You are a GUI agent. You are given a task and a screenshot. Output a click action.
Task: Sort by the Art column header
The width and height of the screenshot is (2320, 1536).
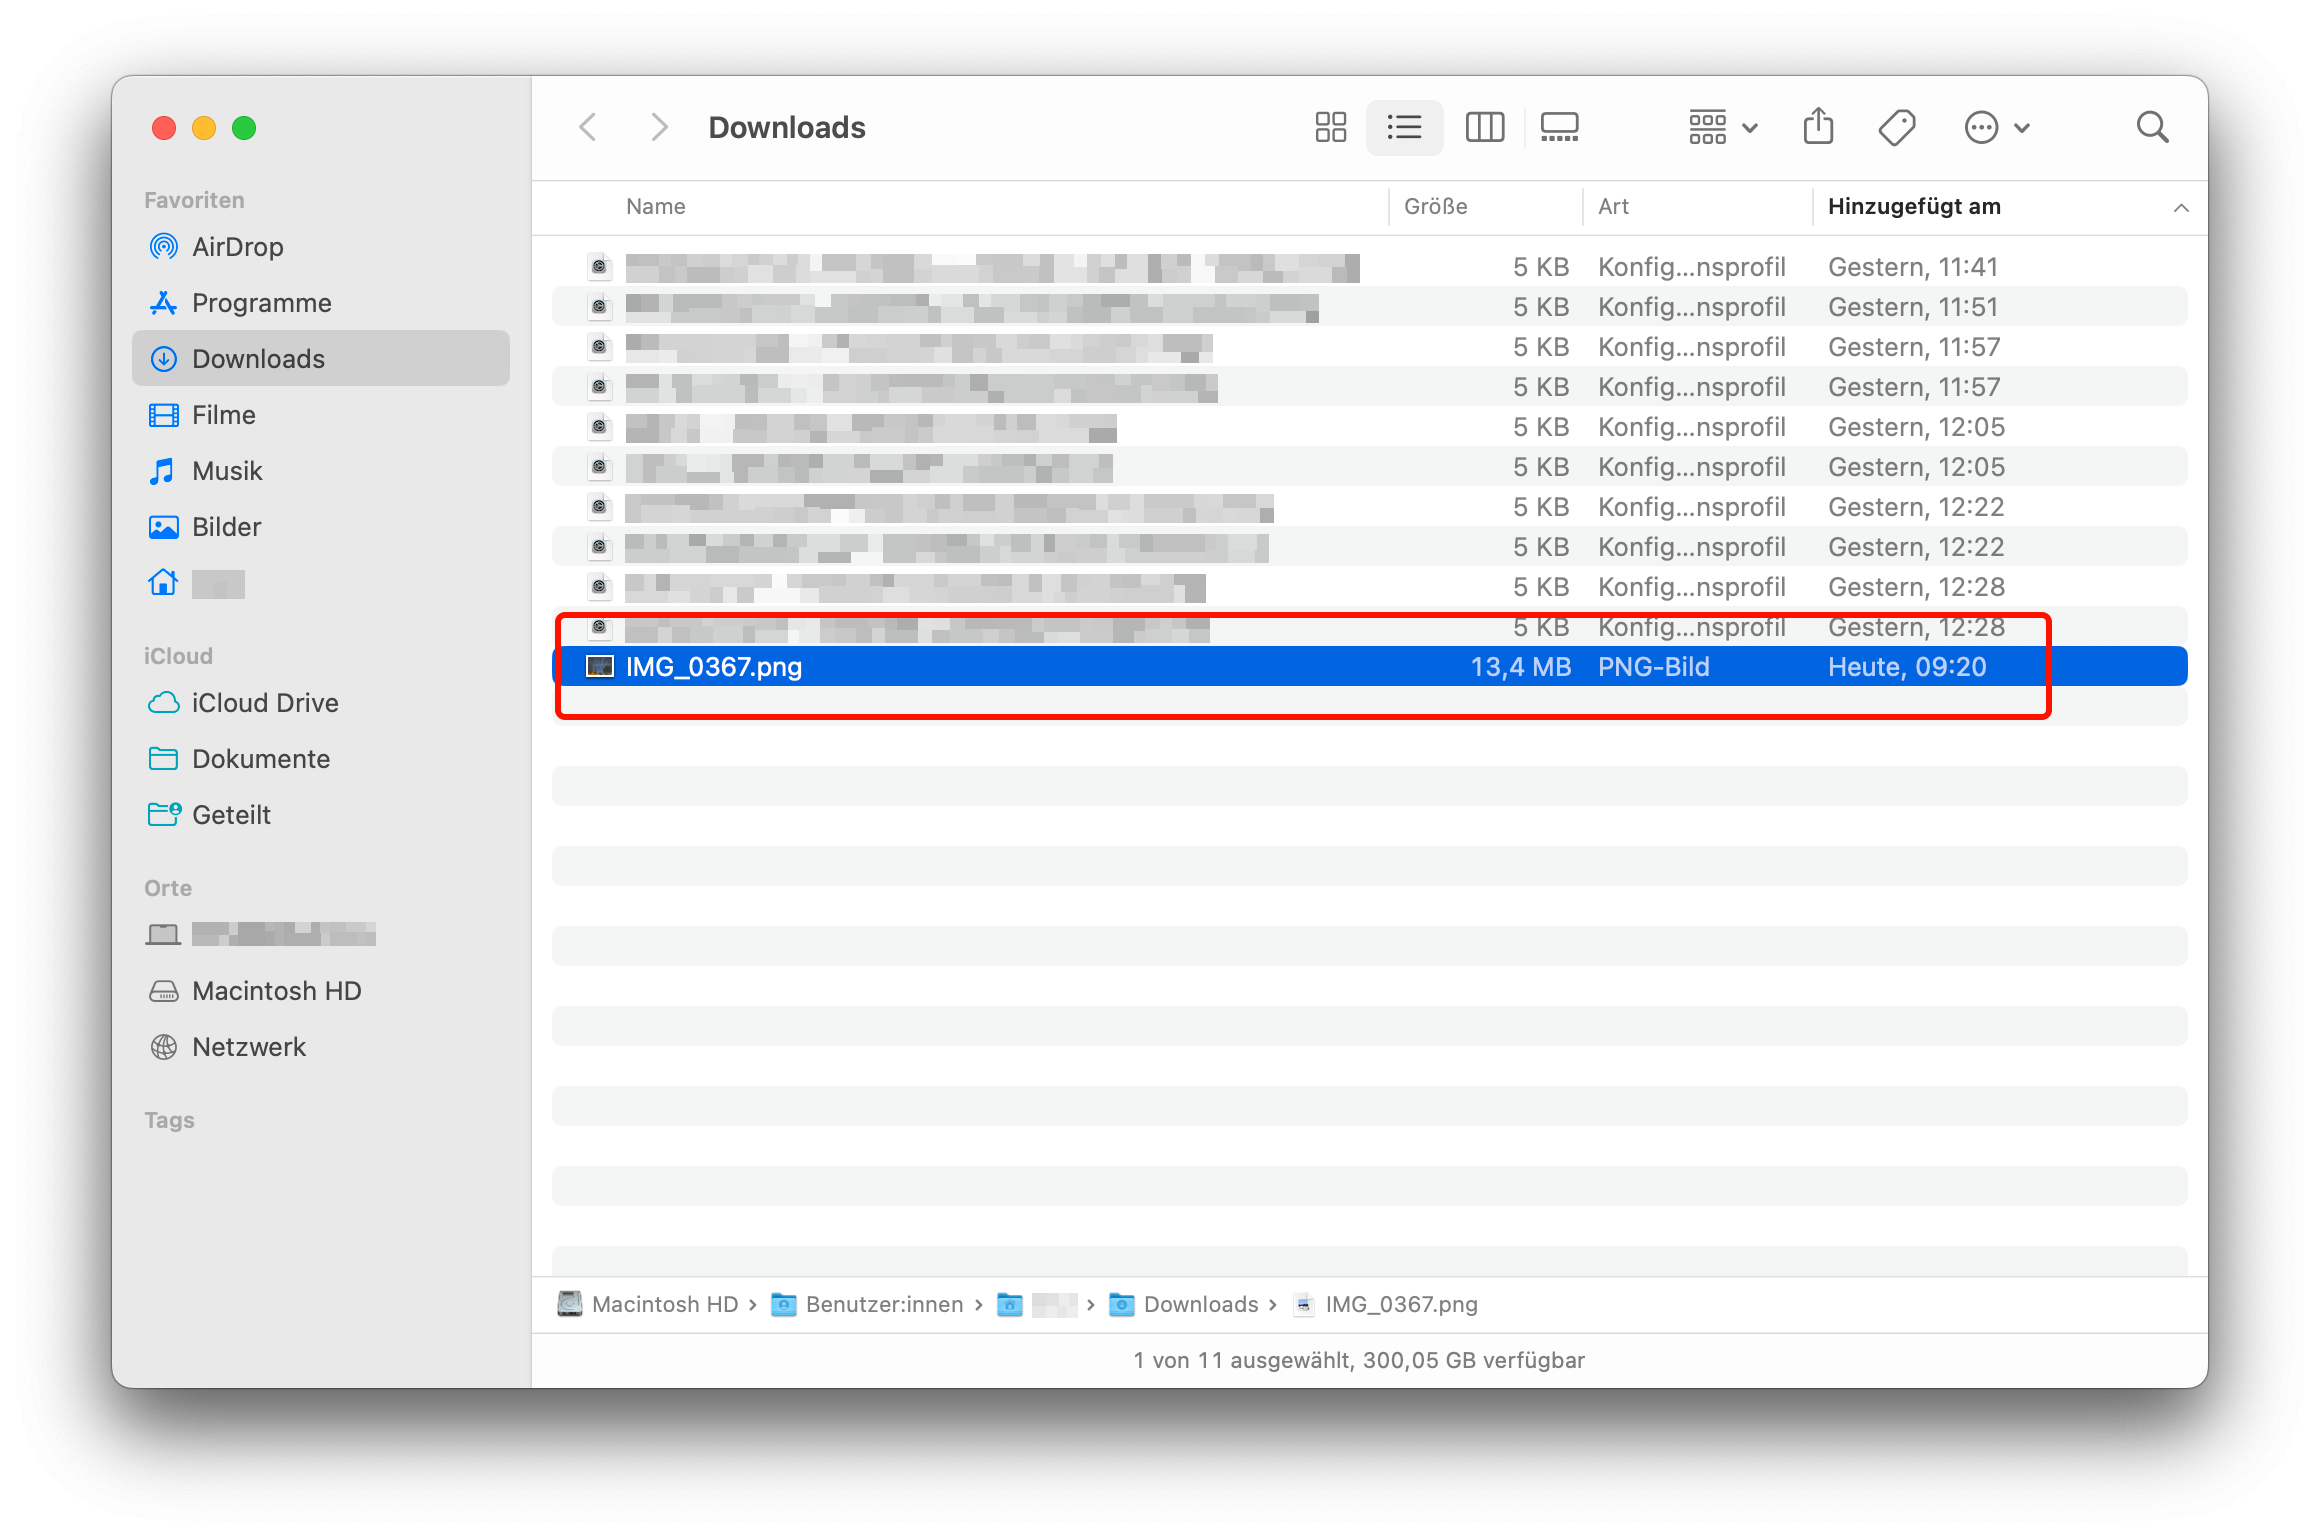pos(1613,207)
